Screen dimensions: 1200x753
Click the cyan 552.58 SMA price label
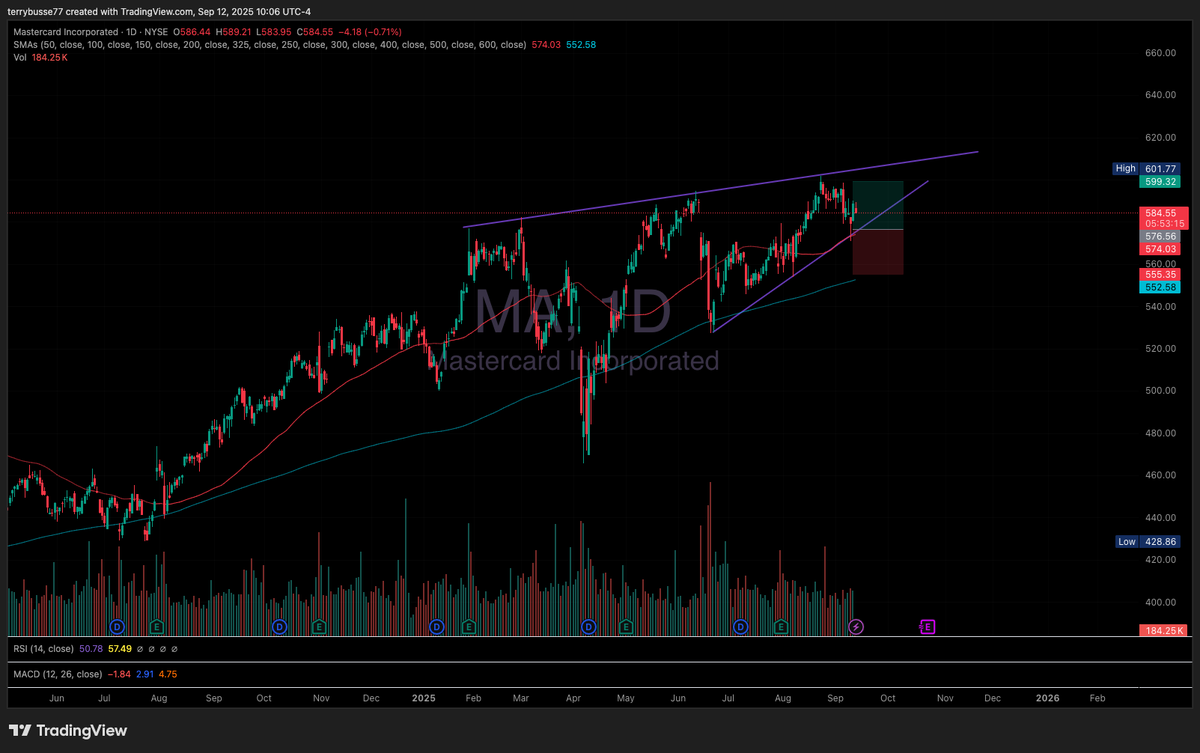tap(1160, 287)
